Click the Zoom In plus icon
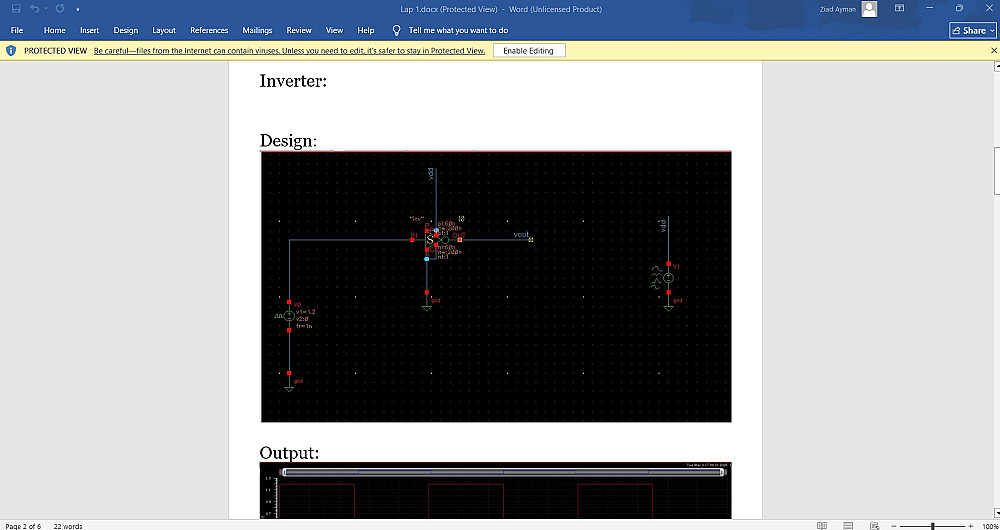The width and height of the screenshot is (1000, 530). pyautogui.click(x=971, y=526)
